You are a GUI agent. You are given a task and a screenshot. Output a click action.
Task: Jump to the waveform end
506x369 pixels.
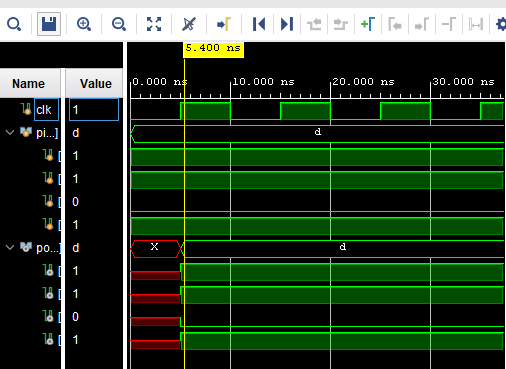(287, 24)
